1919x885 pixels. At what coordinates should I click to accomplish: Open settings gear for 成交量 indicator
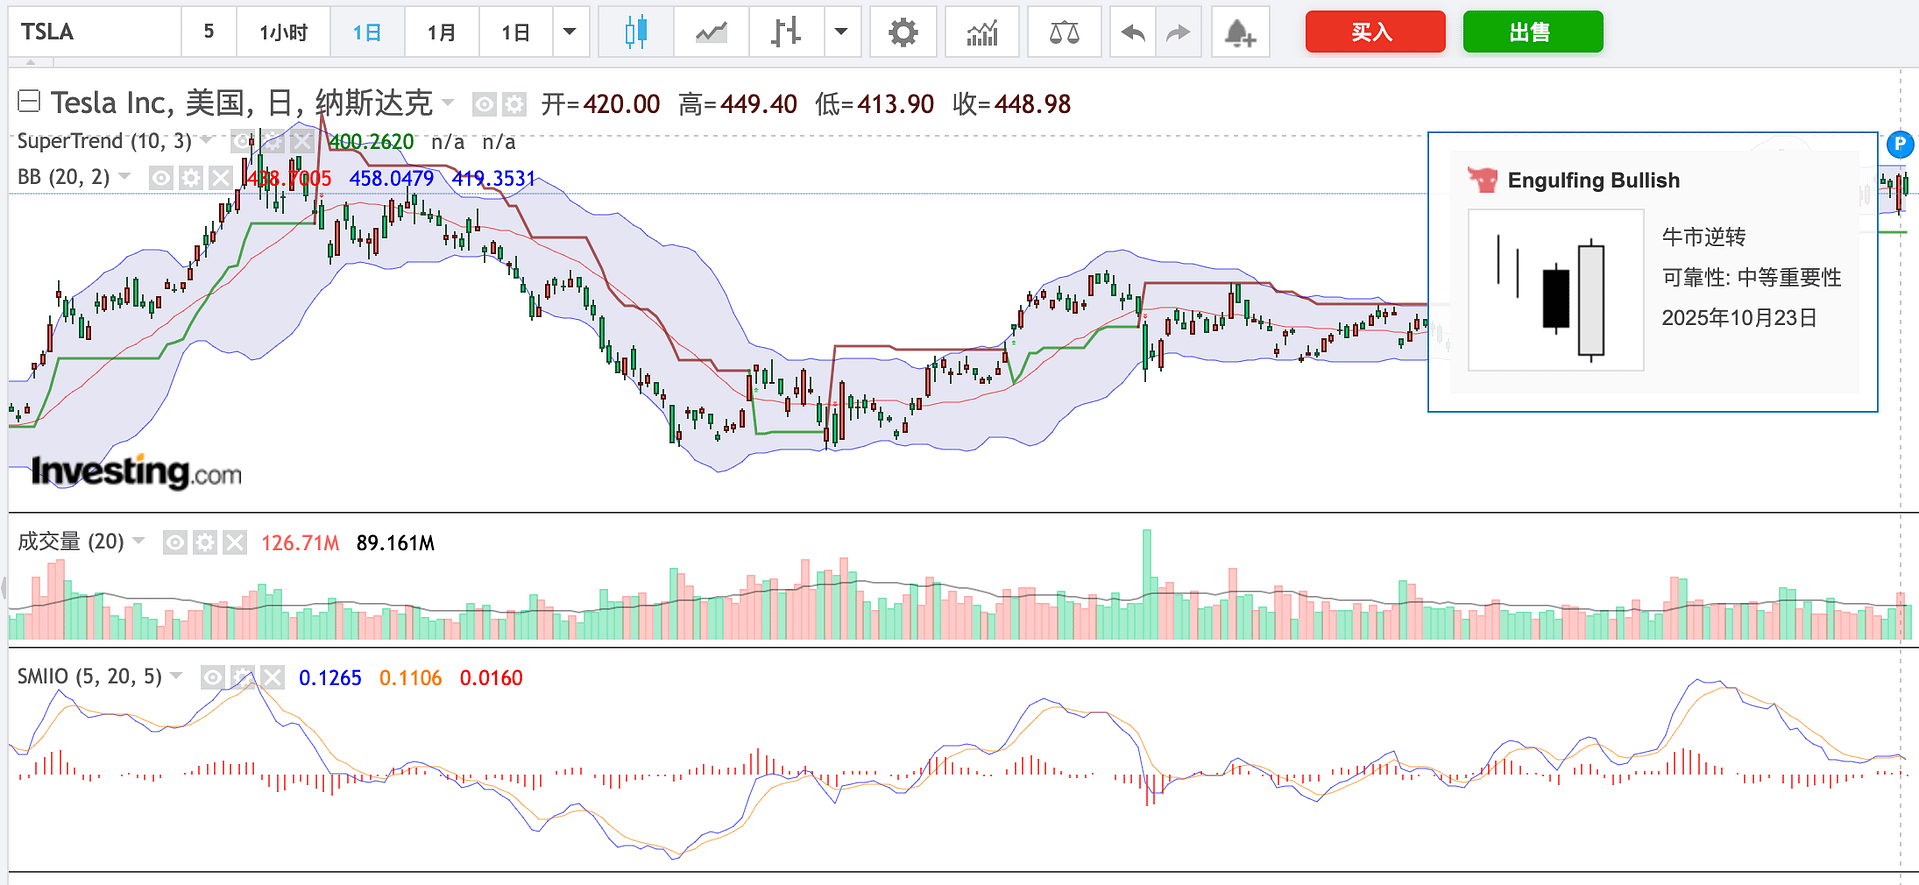[205, 543]
